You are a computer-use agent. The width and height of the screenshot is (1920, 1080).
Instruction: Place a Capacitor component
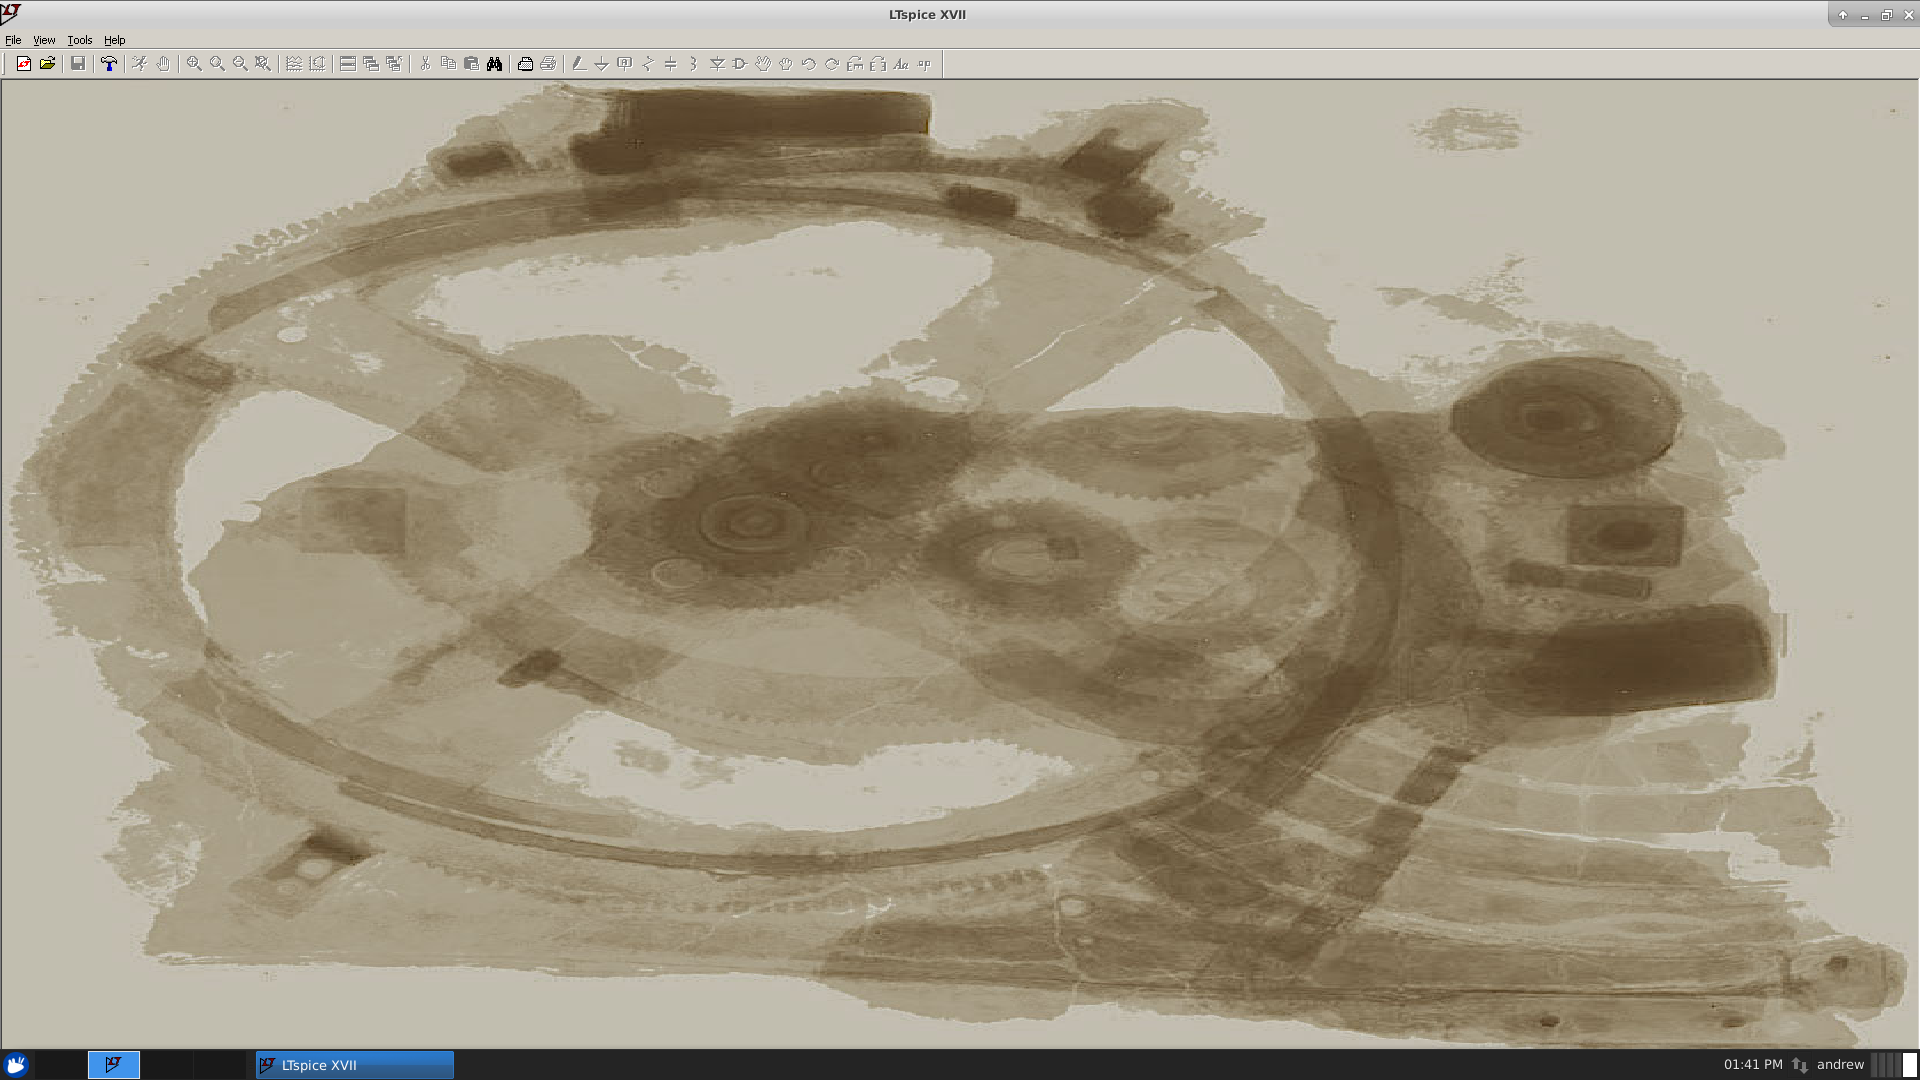point(671,64)
